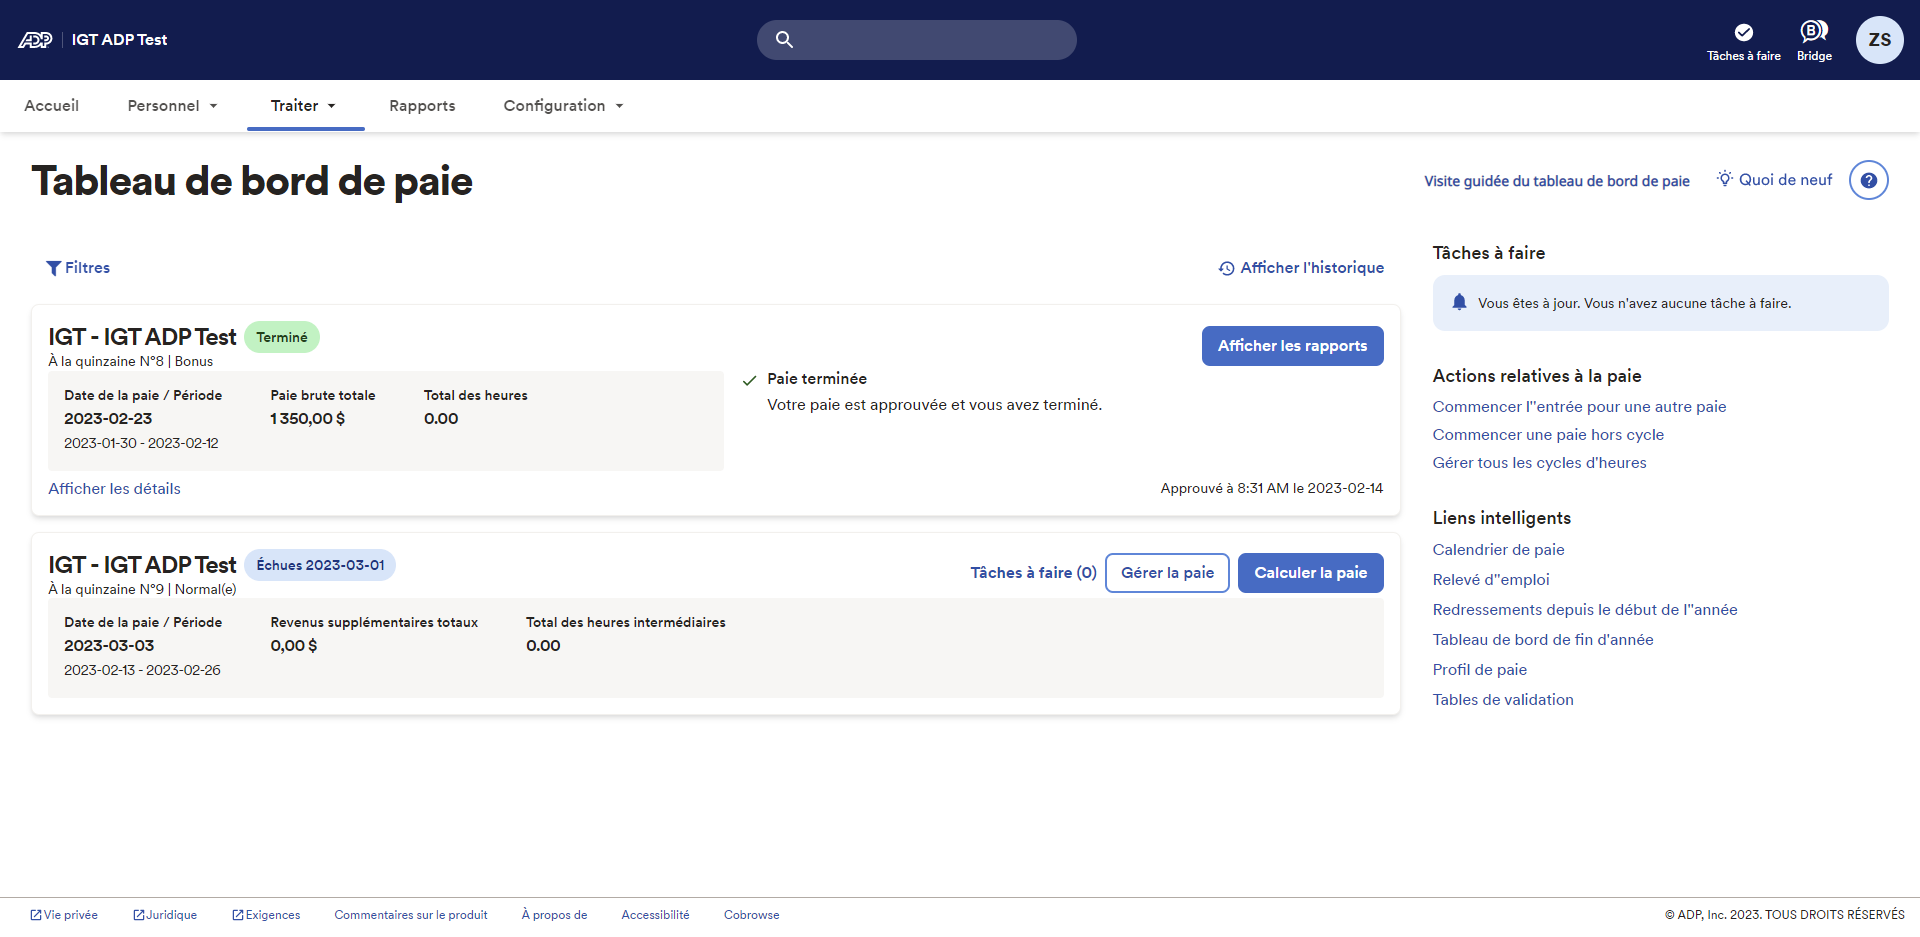Open Redressements depuis le début de l'année
The width and height of the screenshot is (1920, 937).
pyautogui.click(x=1585, y=610)
